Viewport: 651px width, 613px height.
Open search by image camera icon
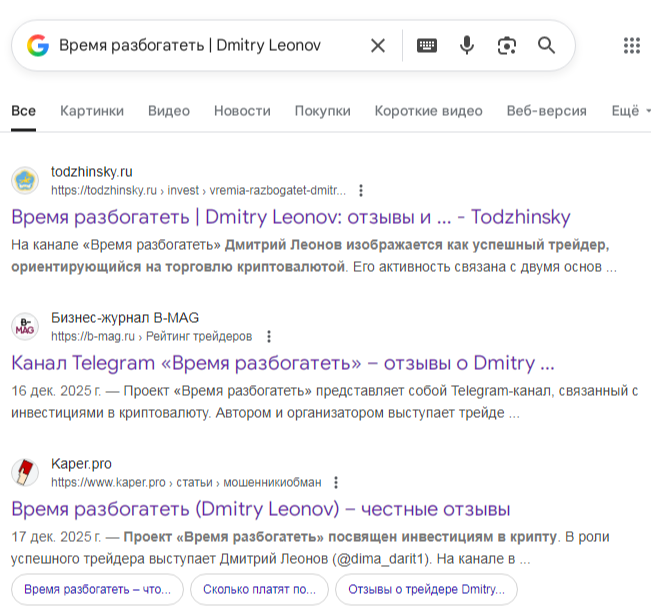coord(507,45)
